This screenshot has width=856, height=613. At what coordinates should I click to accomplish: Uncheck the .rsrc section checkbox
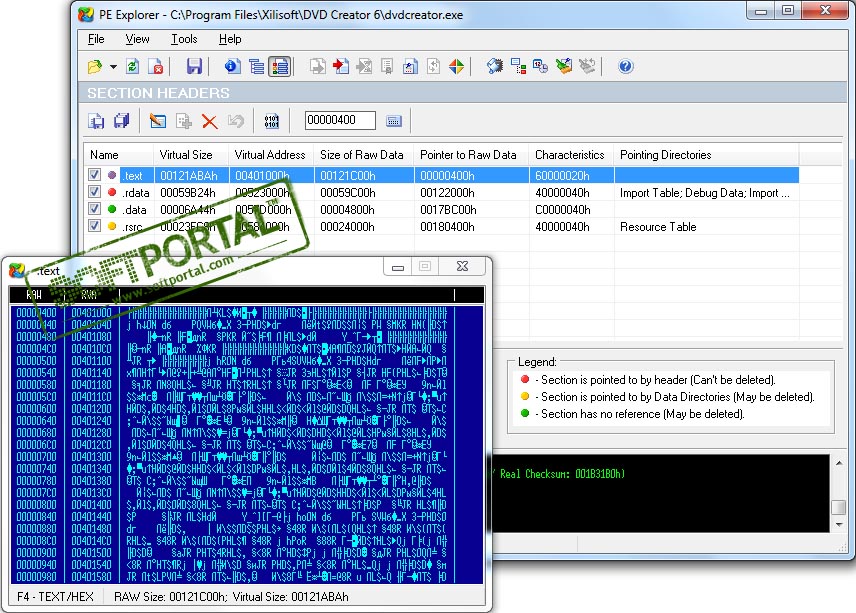pos(94,225)
